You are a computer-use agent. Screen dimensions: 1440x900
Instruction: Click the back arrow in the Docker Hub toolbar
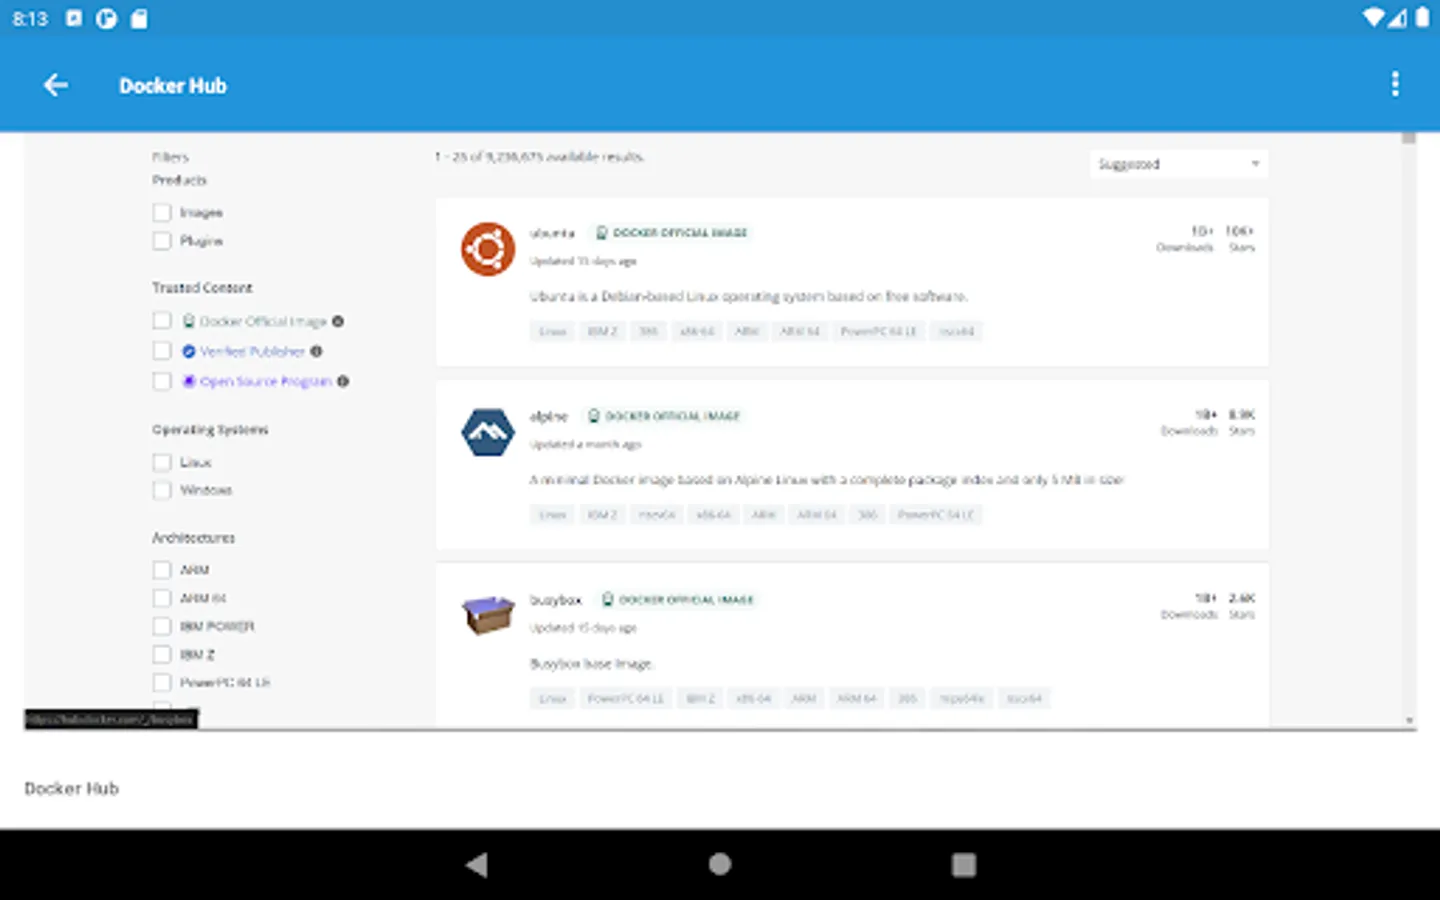click(56, 85)
